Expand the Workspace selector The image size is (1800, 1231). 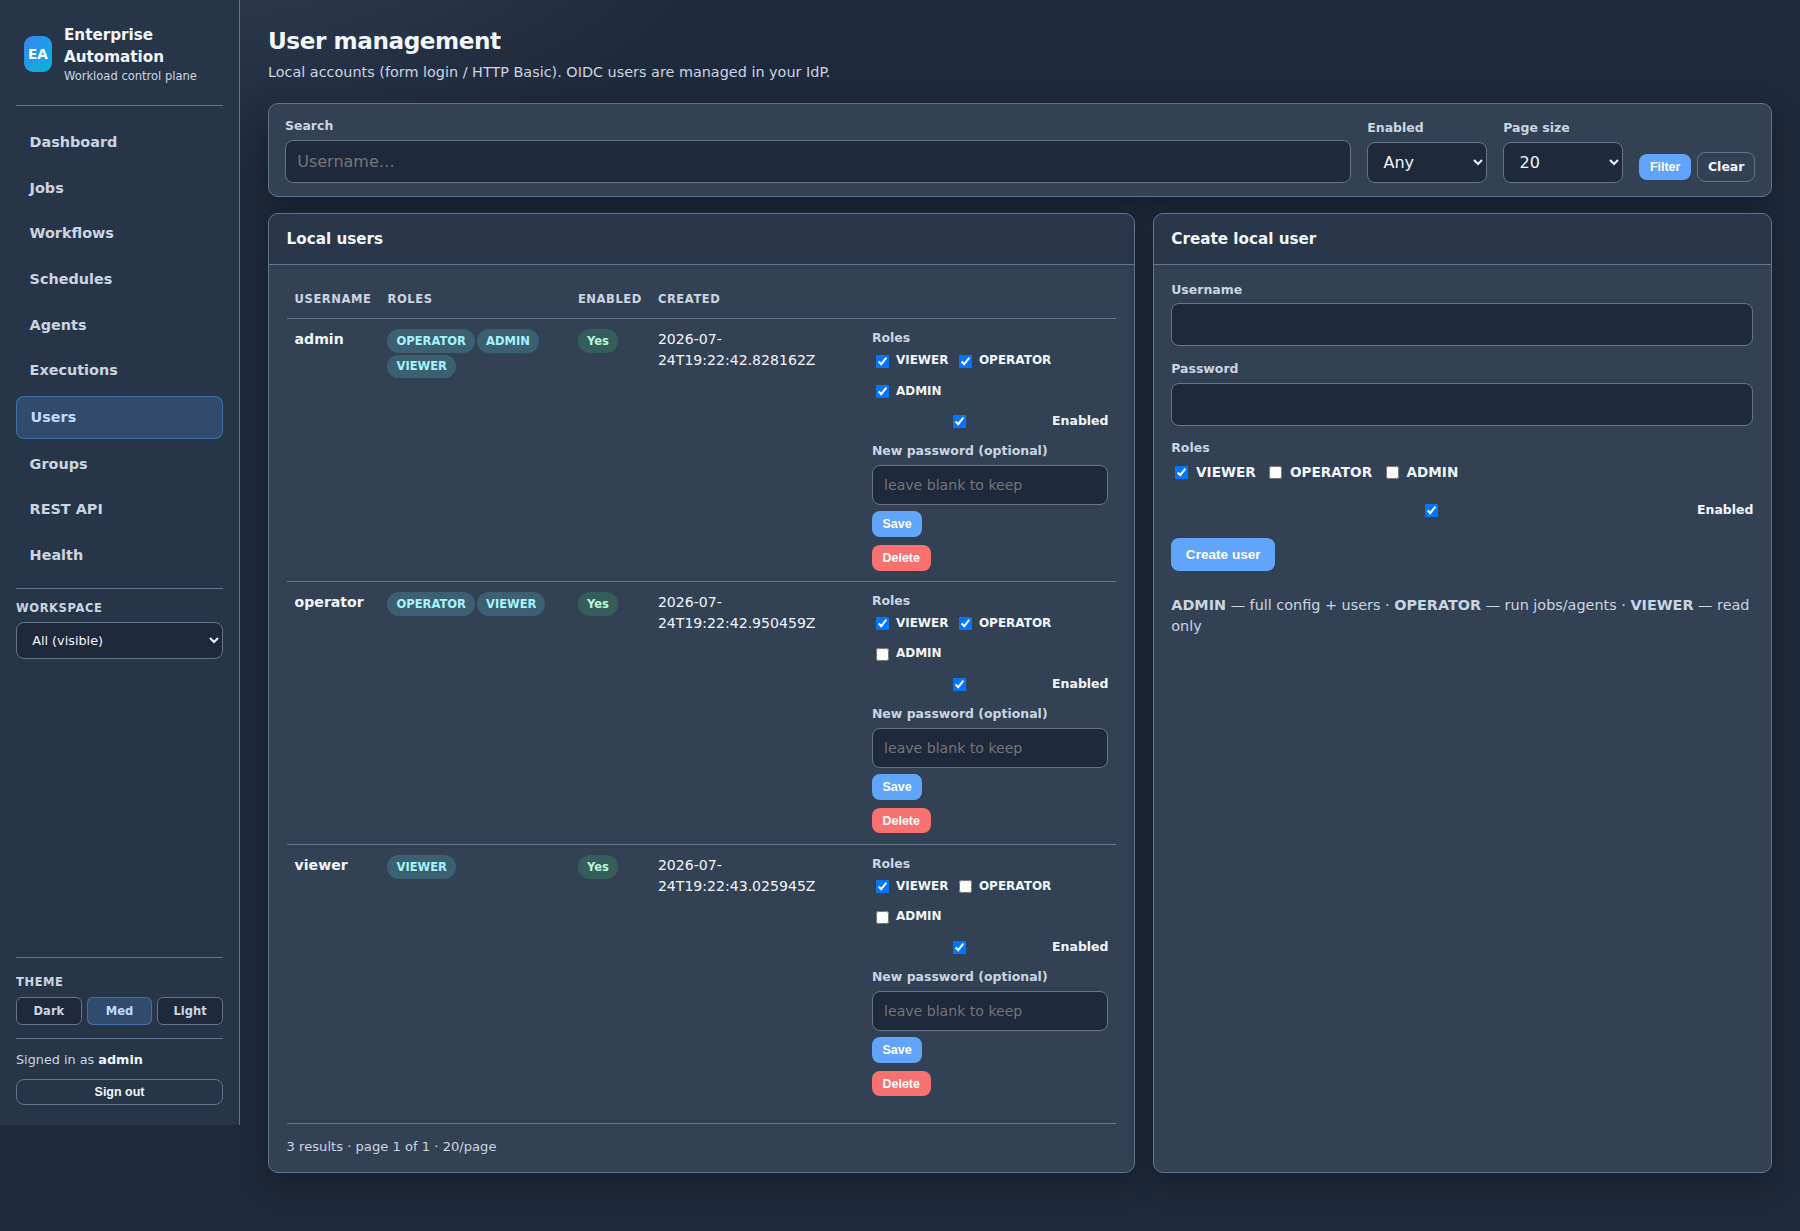point(119,641)
